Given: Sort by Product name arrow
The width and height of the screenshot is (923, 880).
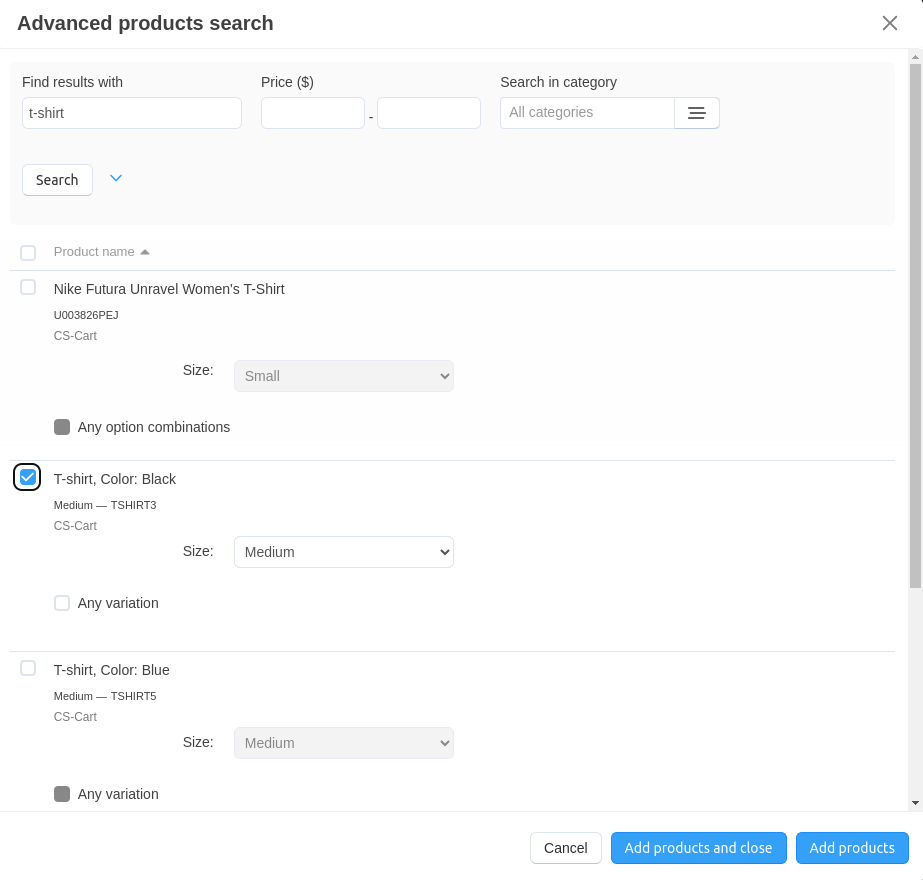Looking at the screenshot, I should coord(145,252).
